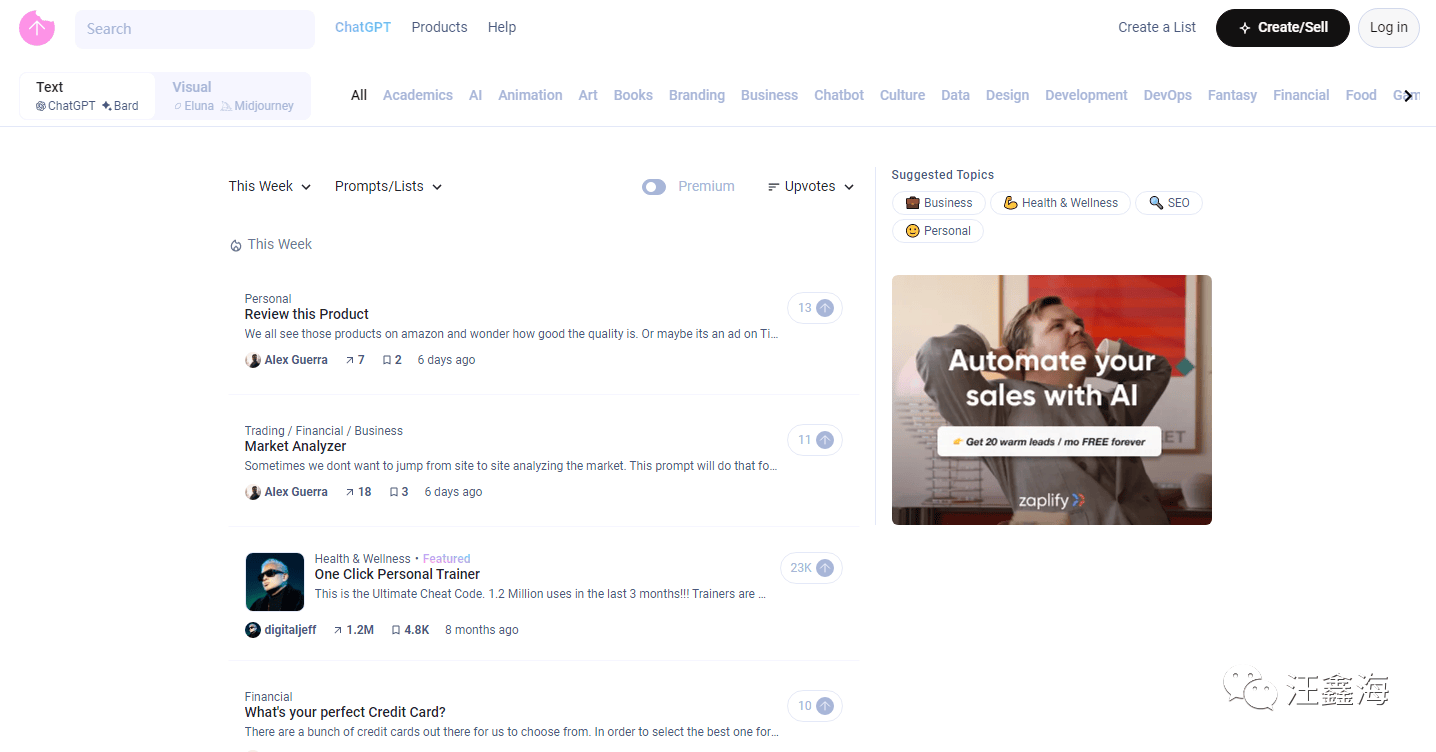Screen dimensions: 1436x752
Task: Select the Design category
Action: coord(1007,95)
